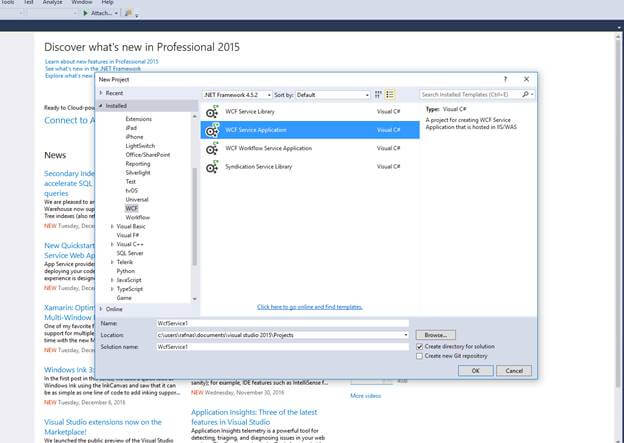Select the Silverlight tree item
The width and height of the screenshot is (624, 443).
pos(138,173)
